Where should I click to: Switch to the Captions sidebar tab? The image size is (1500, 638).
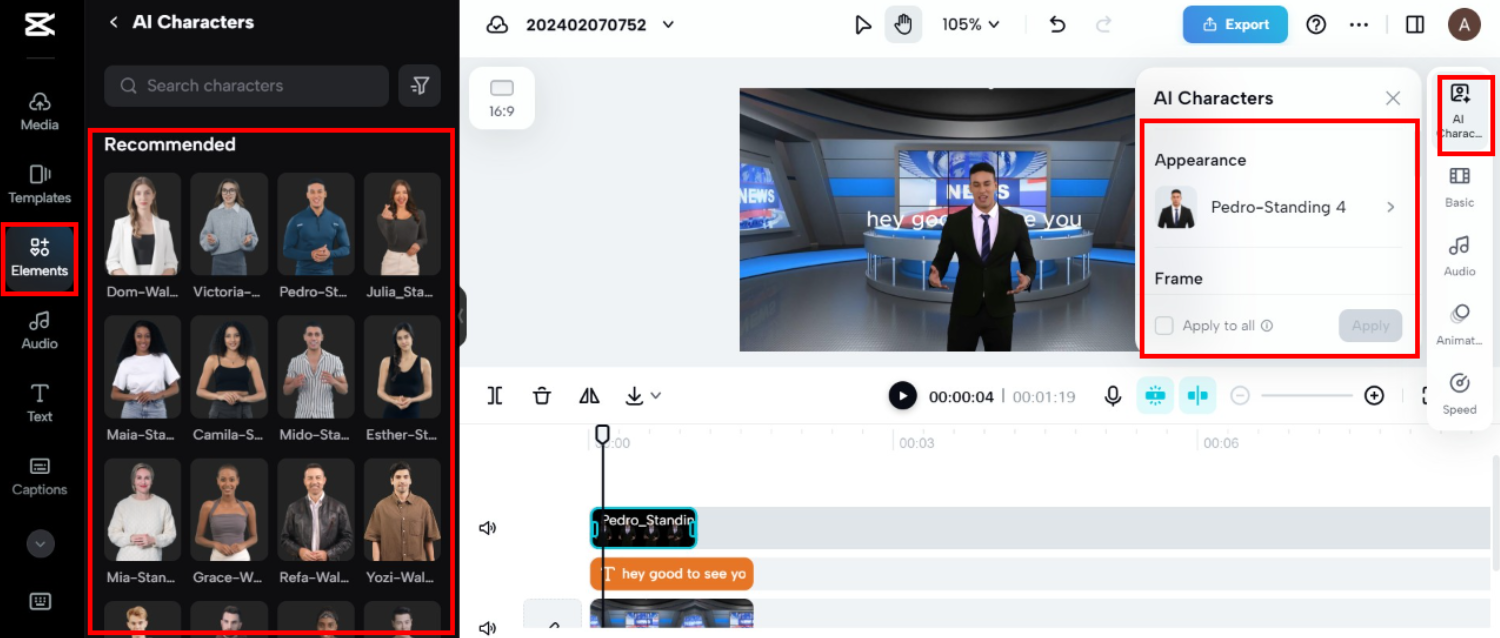[40, 476]
